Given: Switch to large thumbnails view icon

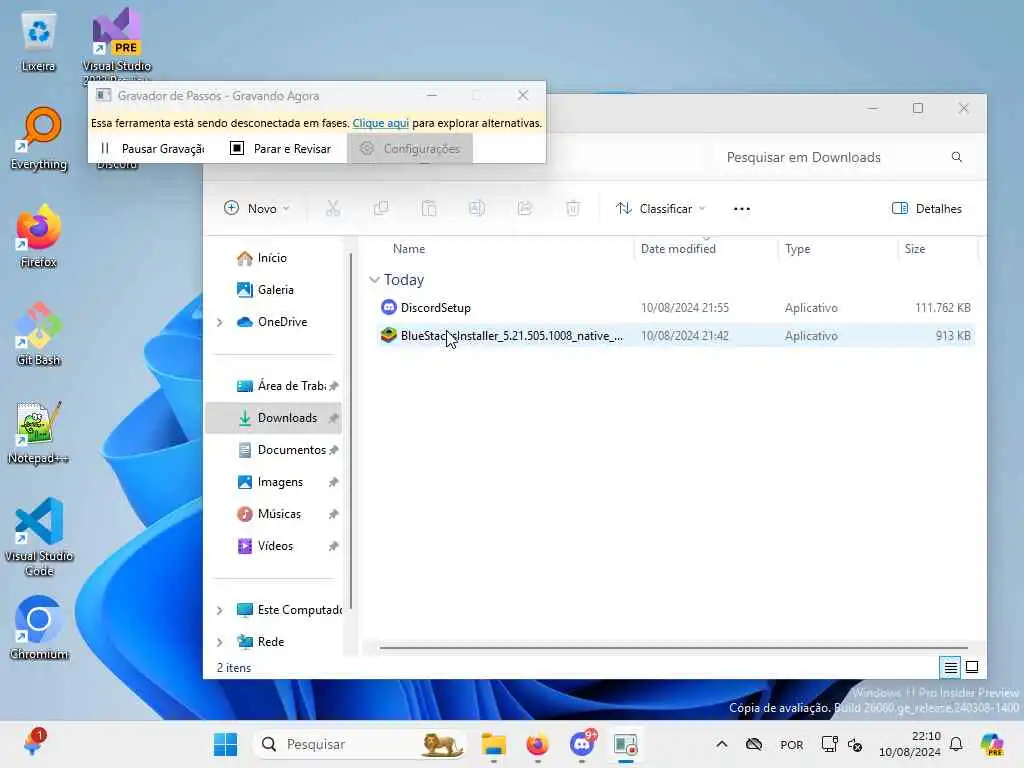Looking at the screenshot, I should [972, 667].
